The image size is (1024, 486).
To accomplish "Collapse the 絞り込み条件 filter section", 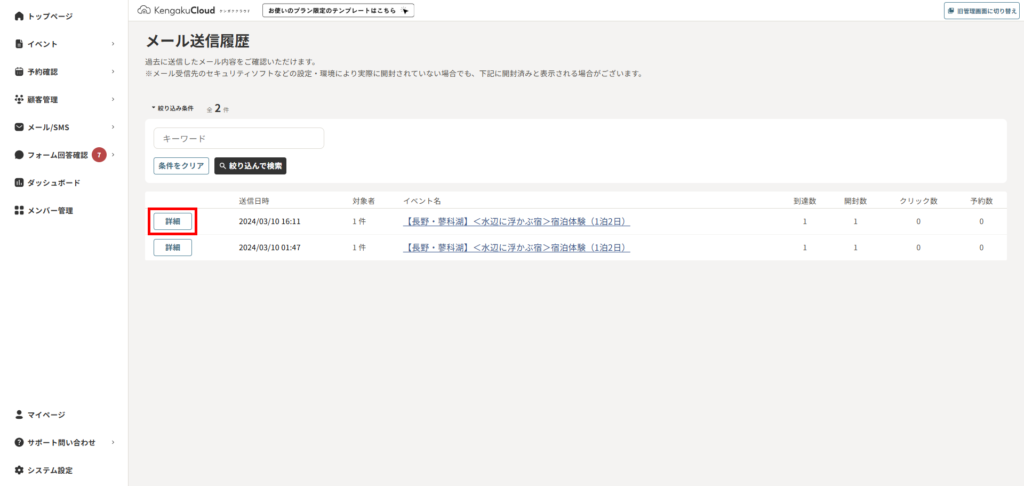I will [x=172, y=108].
